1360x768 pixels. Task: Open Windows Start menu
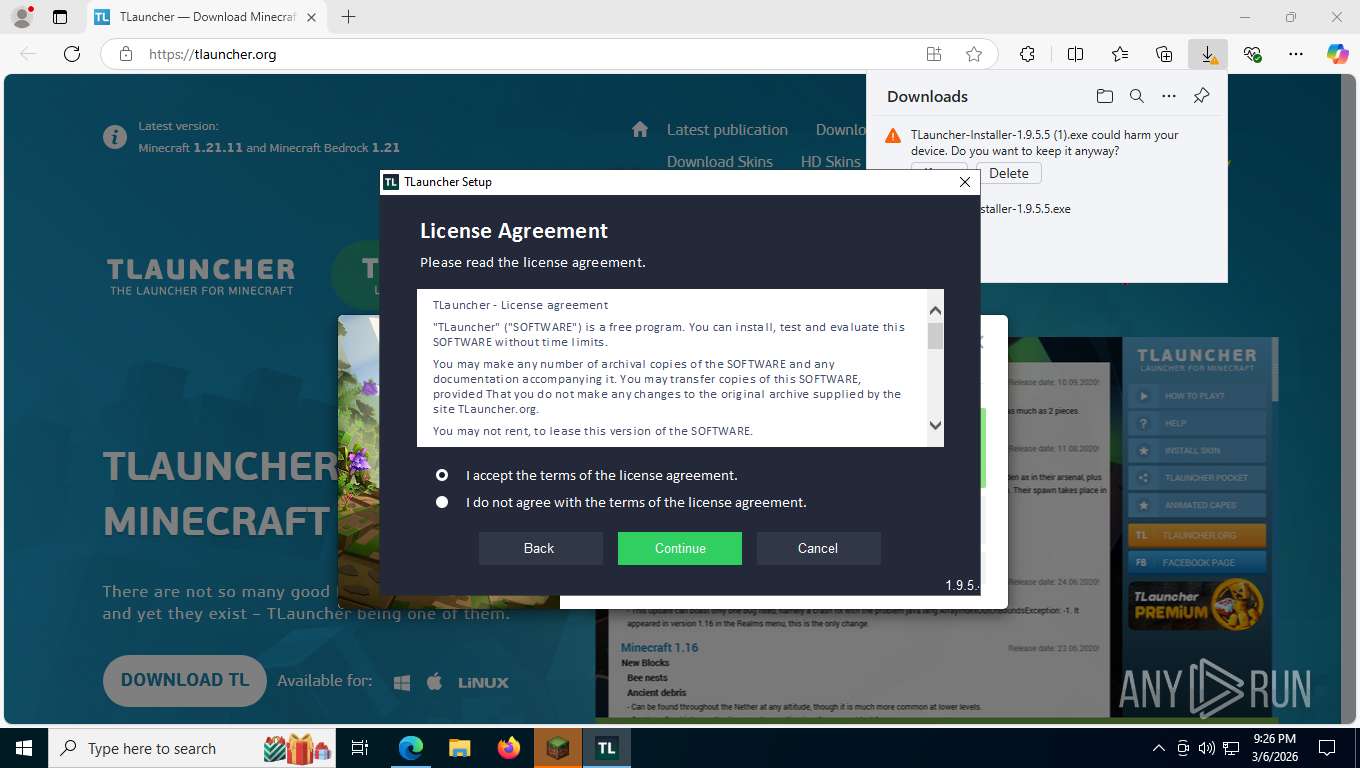(x=23, y=748)
